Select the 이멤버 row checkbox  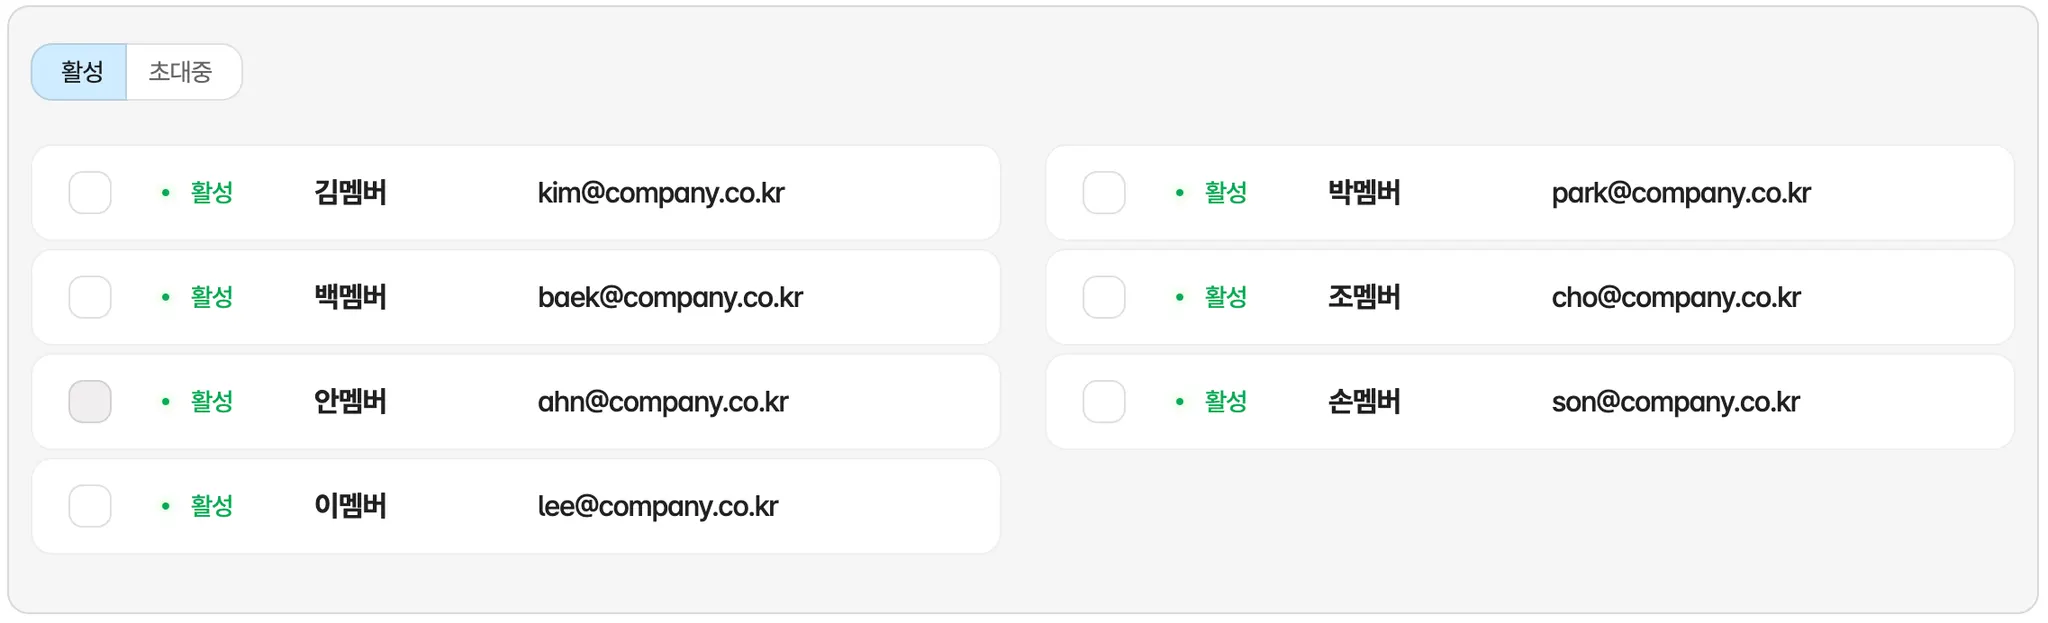pyautogui.click(x=90, y=506)
